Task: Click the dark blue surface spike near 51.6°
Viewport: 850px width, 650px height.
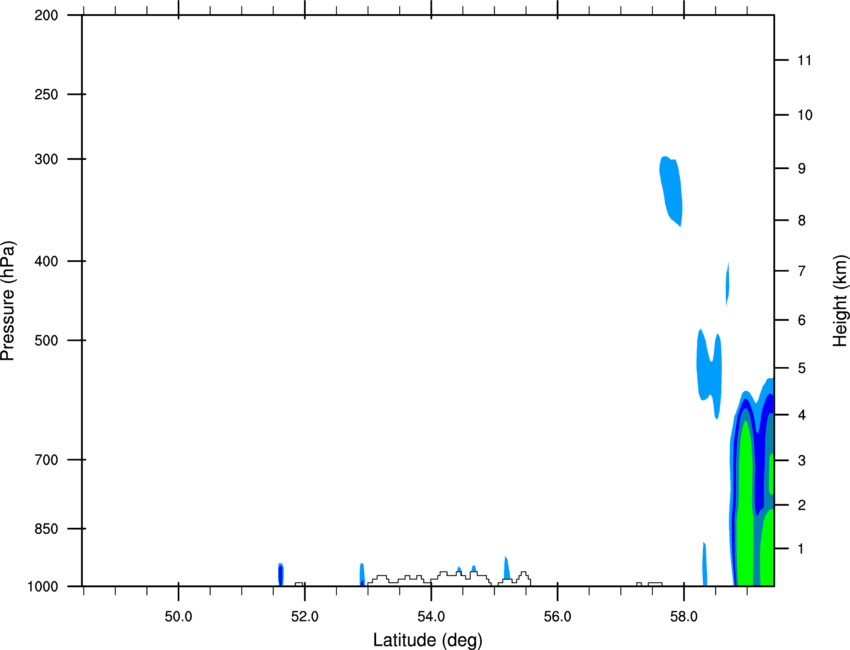Action: tap(281, 575)
